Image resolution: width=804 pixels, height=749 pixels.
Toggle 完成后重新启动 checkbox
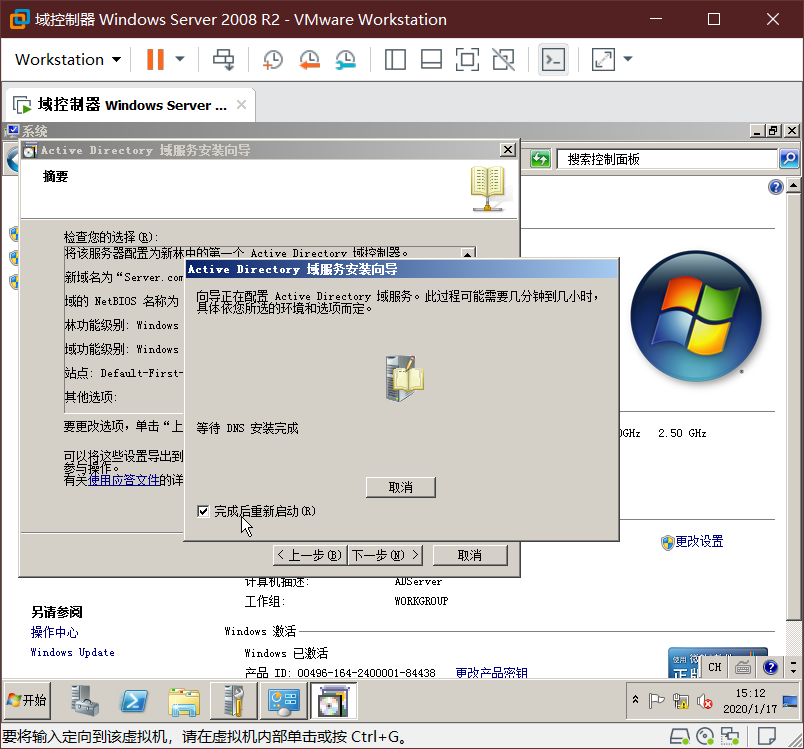pyautogui.click(x=203, y=511)
